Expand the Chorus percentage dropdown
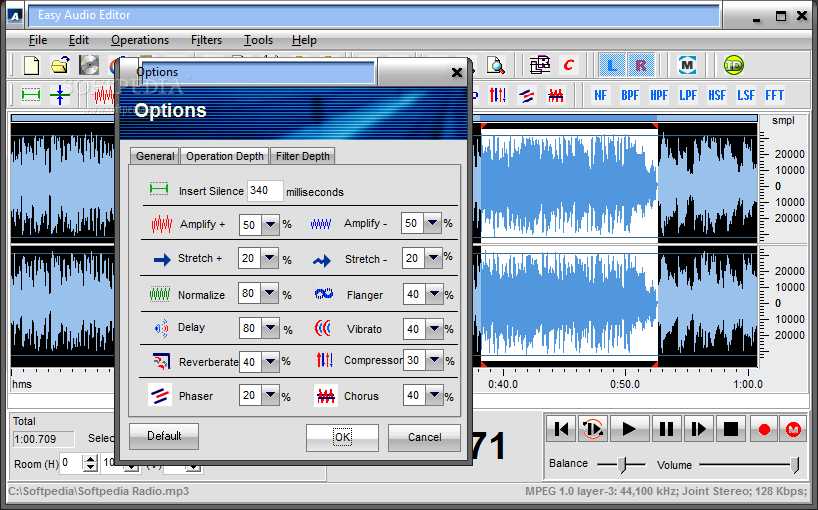This screenshot has width=818, height=510. tap(435, 396)
